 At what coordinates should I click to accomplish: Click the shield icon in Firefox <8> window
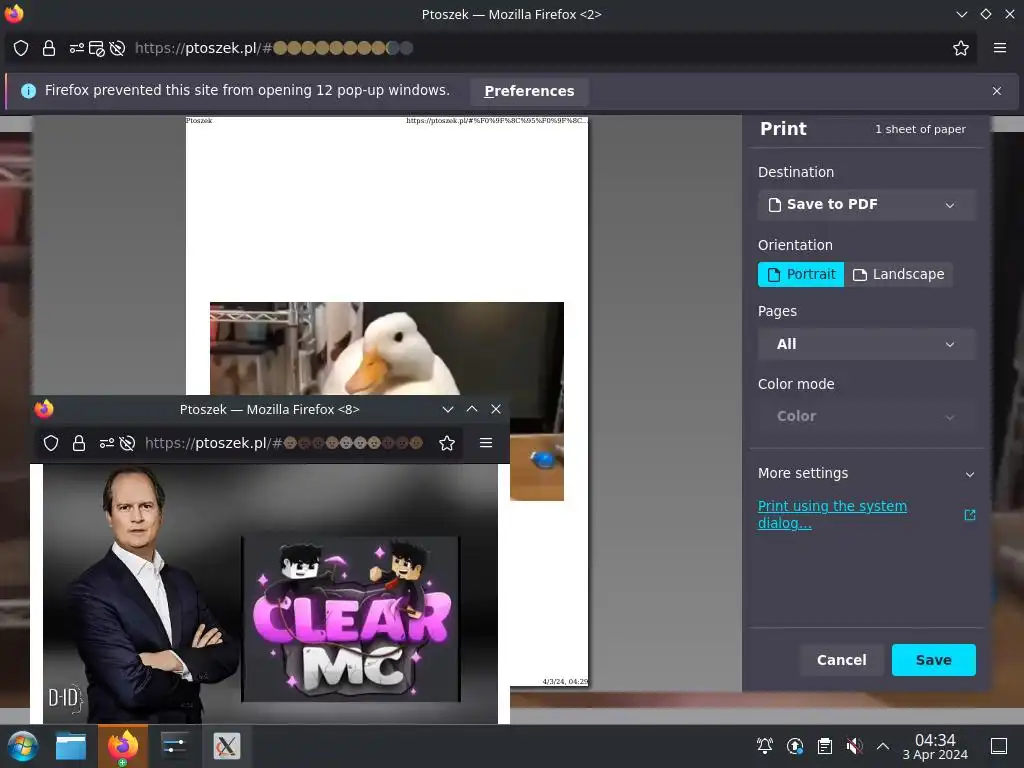(51, 443)
